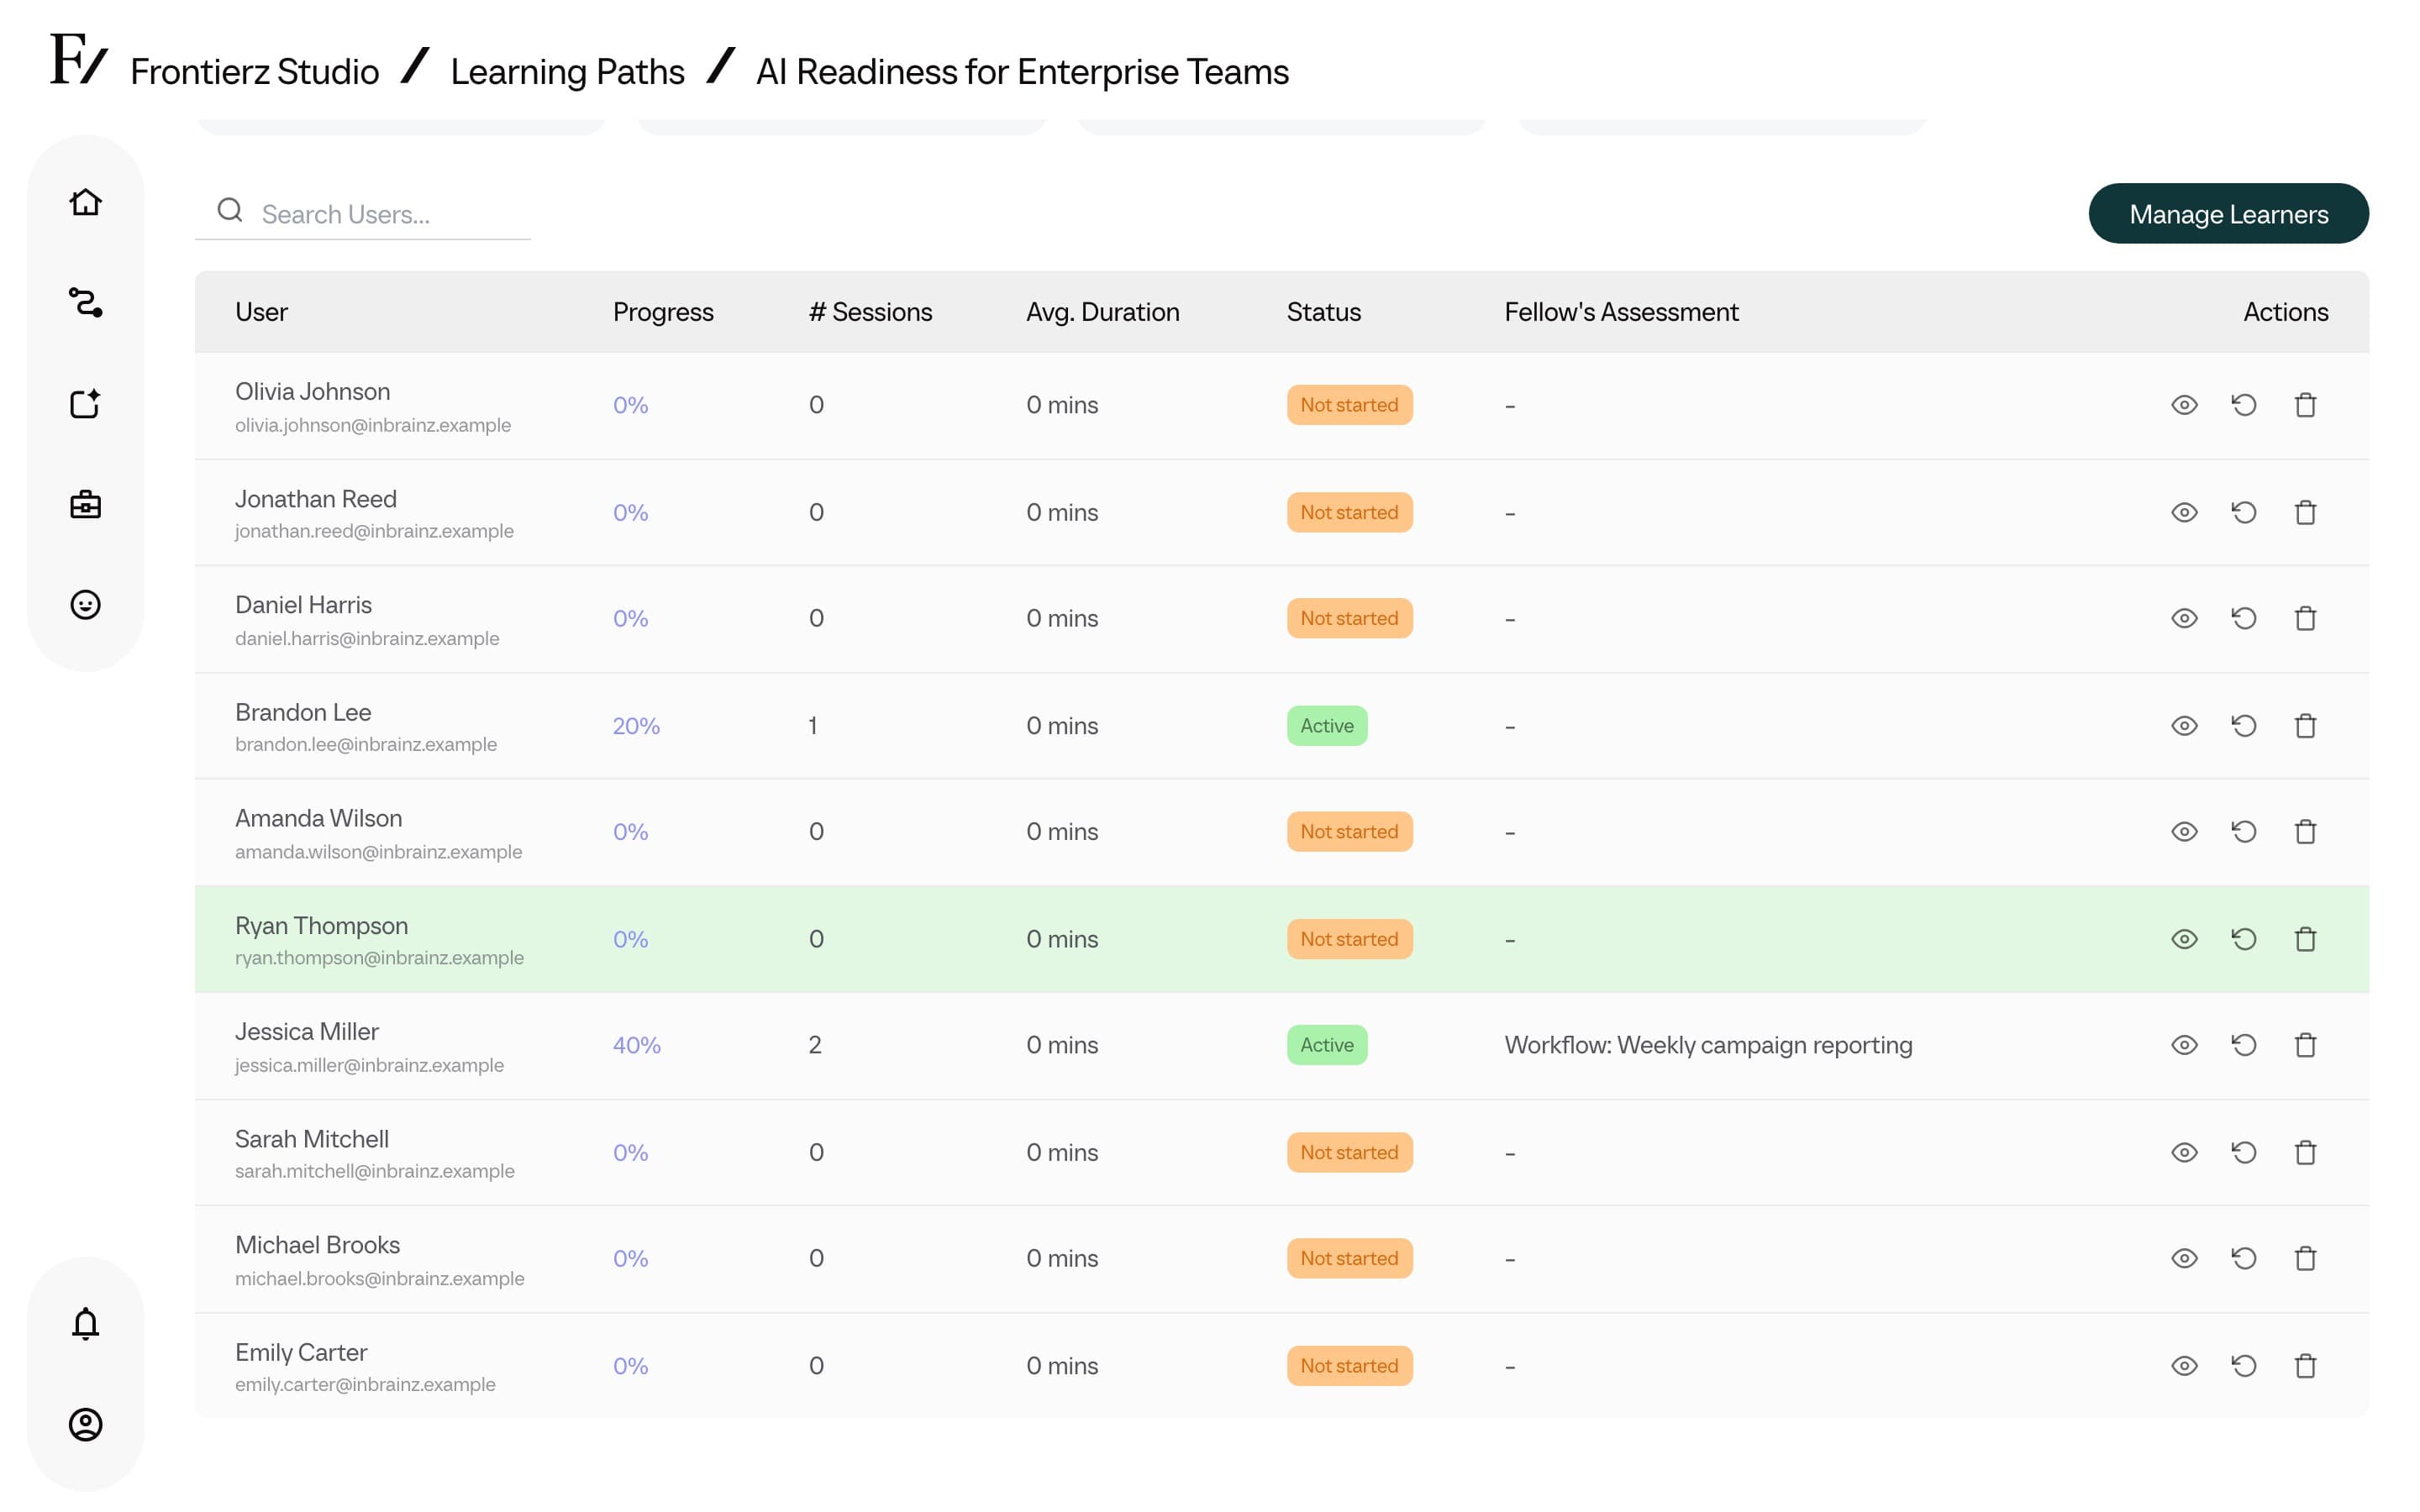The height and width of the screenshot is (1512, 2420).
Task: Open the user profile icon
Action: point(85,1424)
